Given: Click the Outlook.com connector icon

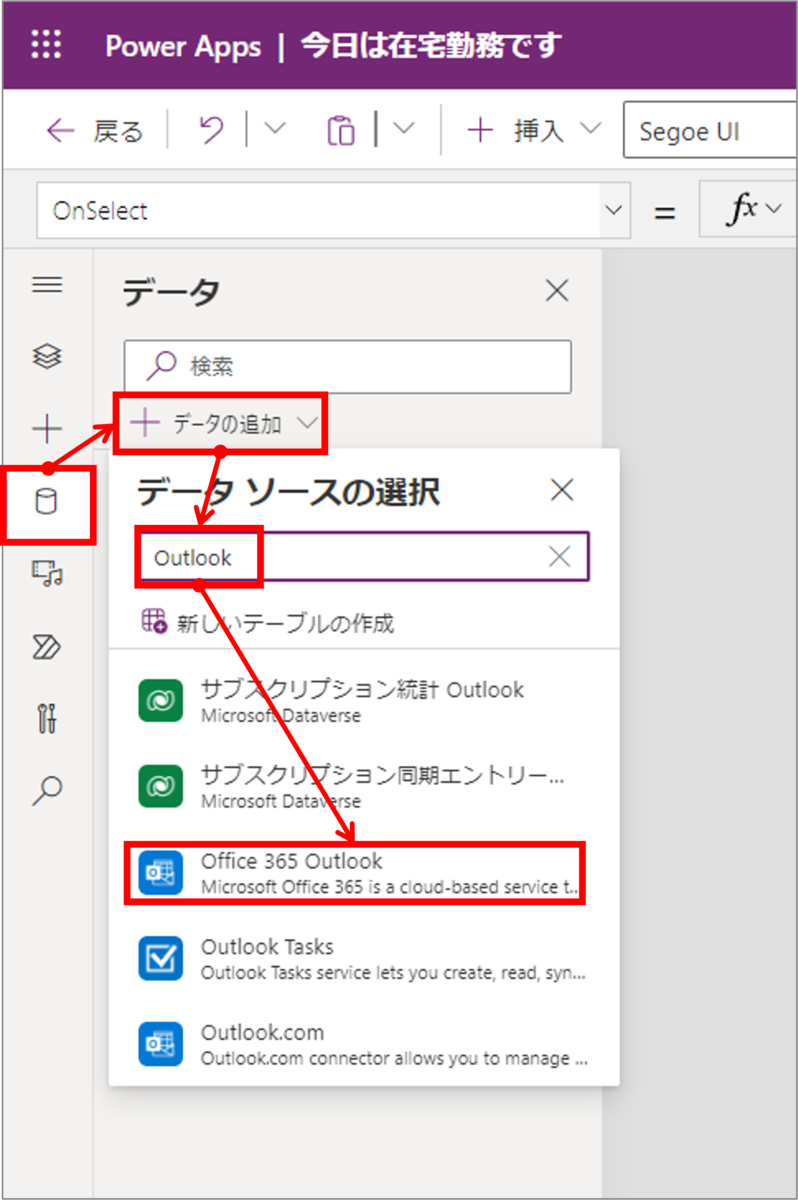Looking at the screenshot, I should click(x=160, y=1044).
